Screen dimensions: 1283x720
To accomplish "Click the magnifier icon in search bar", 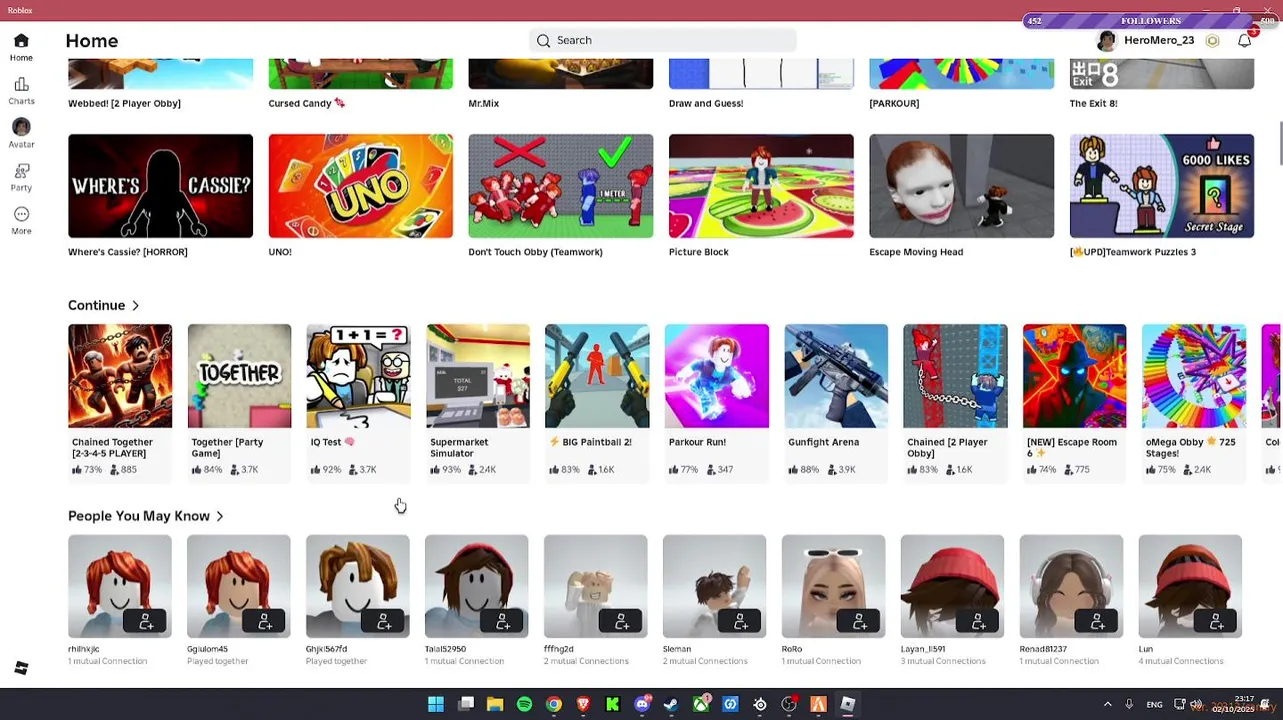I will (x=543, y=41).
